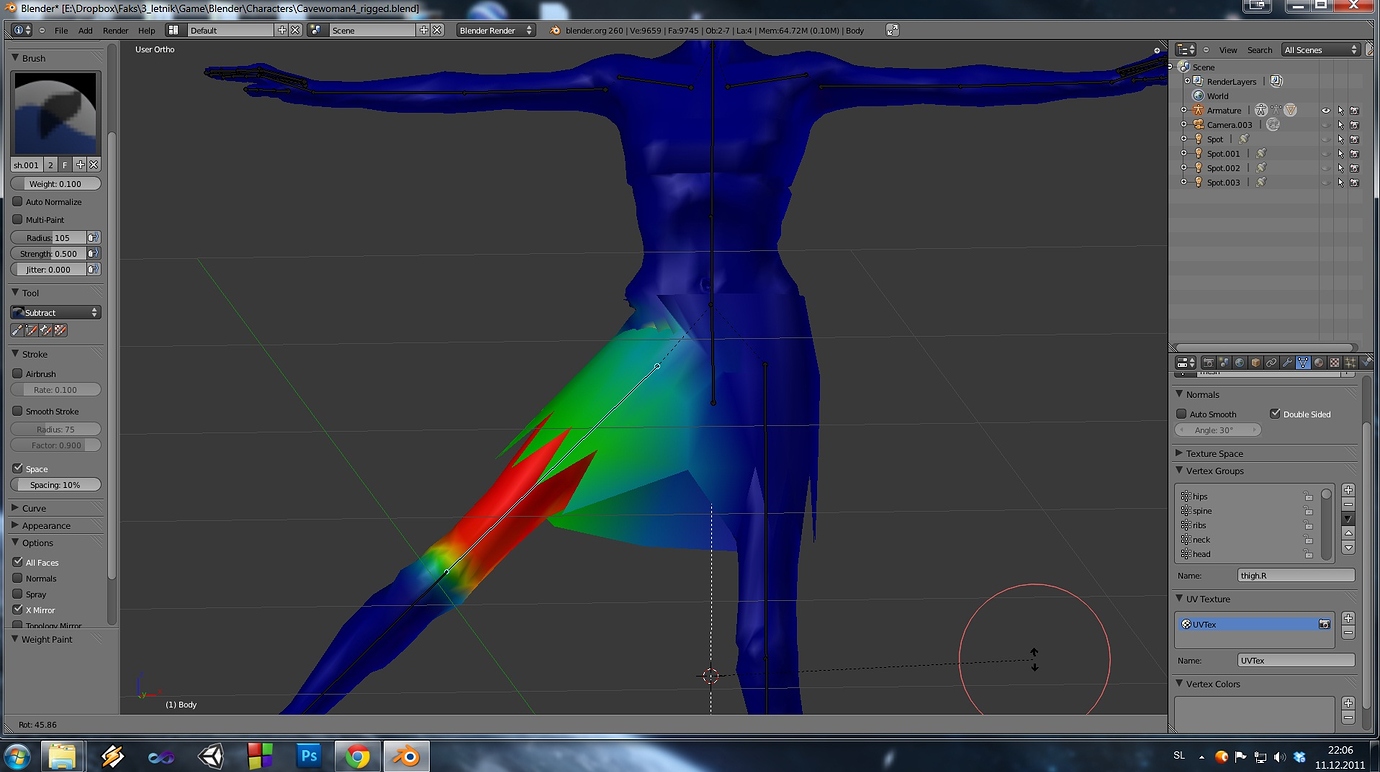
Task: Enable Multi-Paint checkbox
Action: [17, 220]
